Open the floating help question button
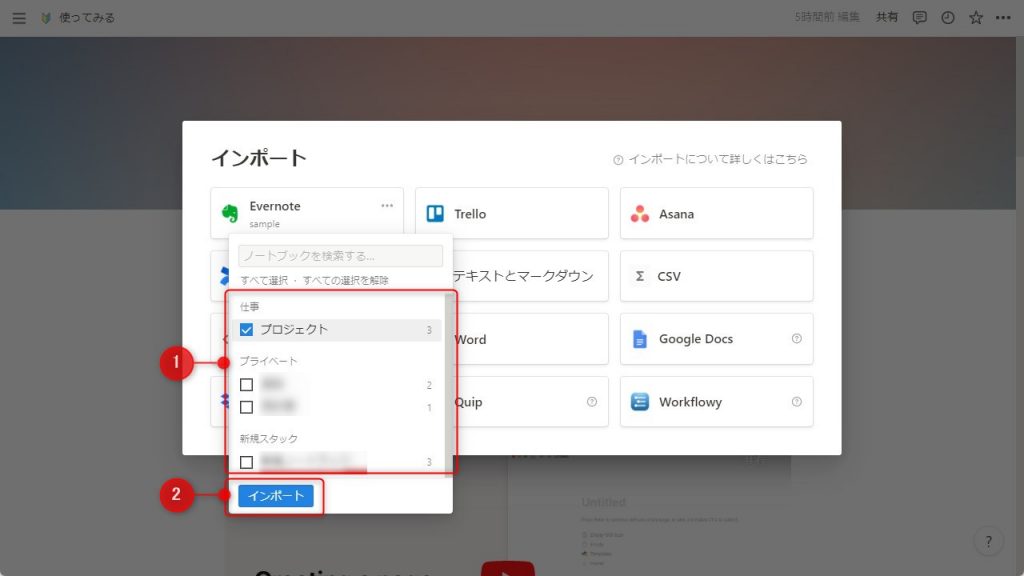Image resolution: width=1024 pixels, height=576 pixels. [x=988, y=541]
